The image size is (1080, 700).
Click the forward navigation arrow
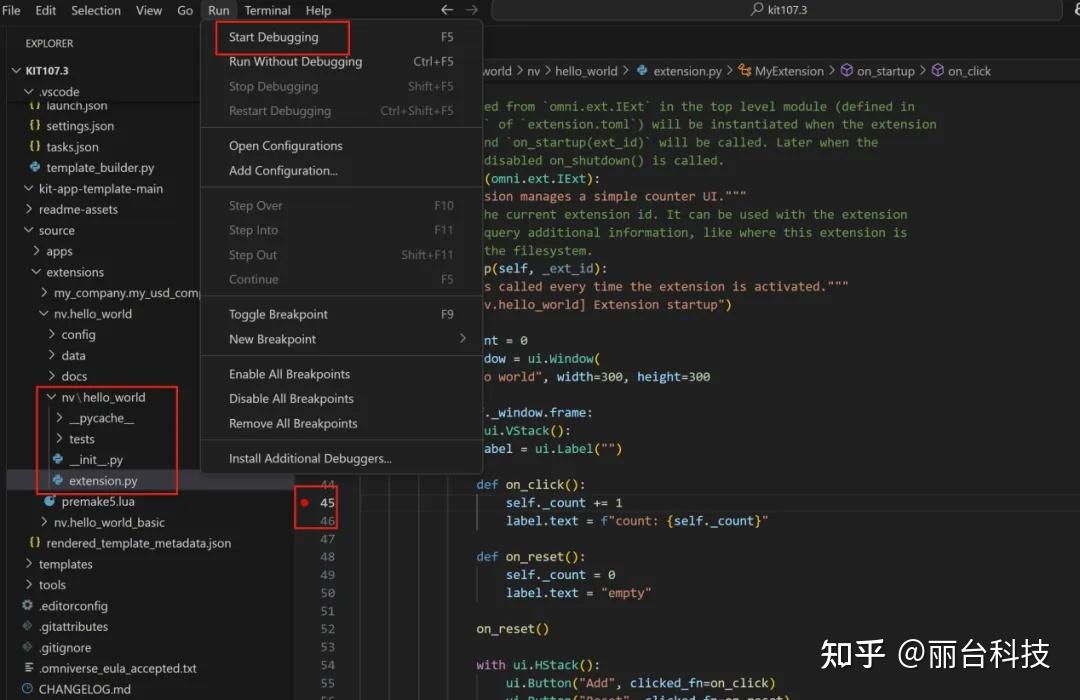(x=471, y=10)
